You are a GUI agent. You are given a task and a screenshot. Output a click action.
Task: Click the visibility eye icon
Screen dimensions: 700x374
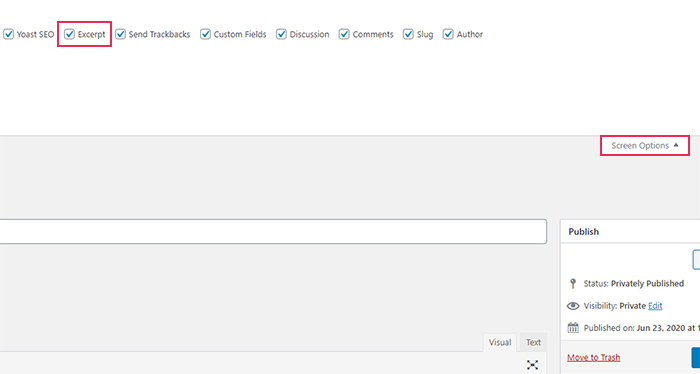click(573, 306)
